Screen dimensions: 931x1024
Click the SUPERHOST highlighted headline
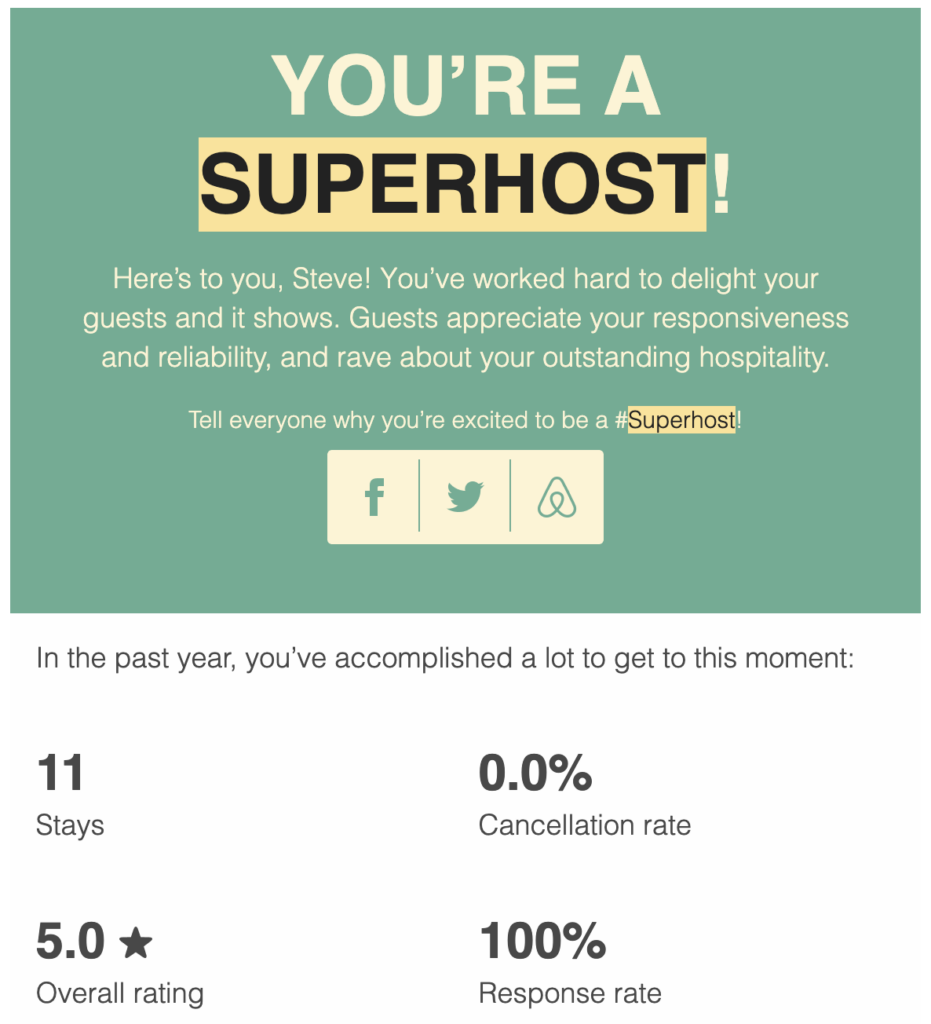[x=452, y=184]
